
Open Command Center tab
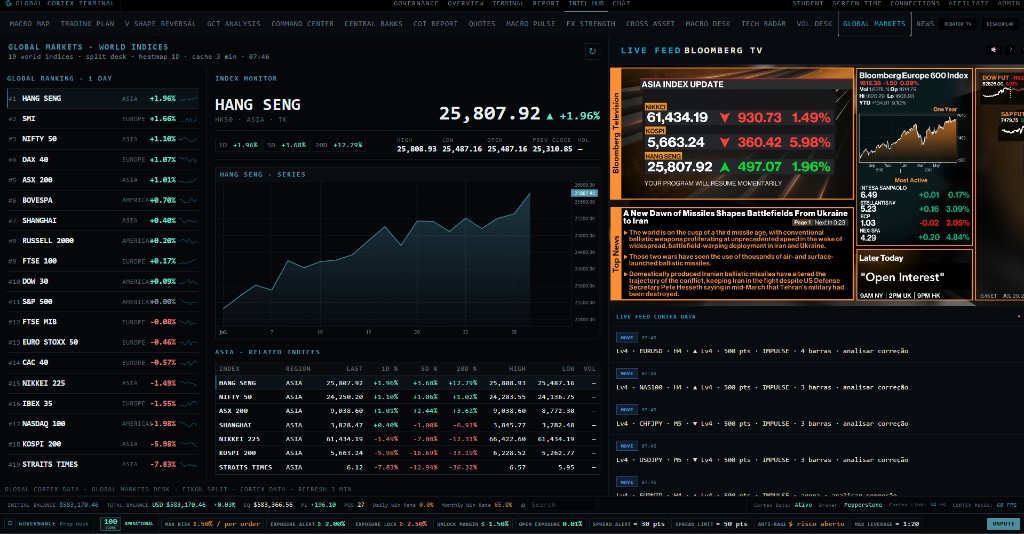(x=302, y=24)
